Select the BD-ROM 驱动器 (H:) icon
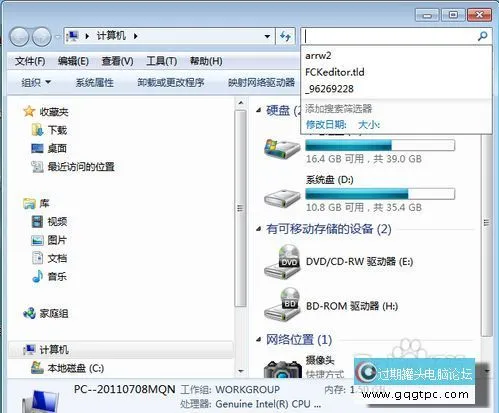Screen dimensions: 499x413 [x=282, y=305]
